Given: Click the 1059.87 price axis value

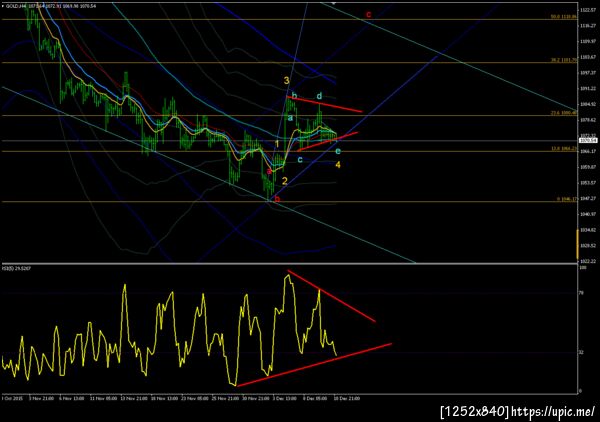Looking at the screenshot, I should coord(588,167).
